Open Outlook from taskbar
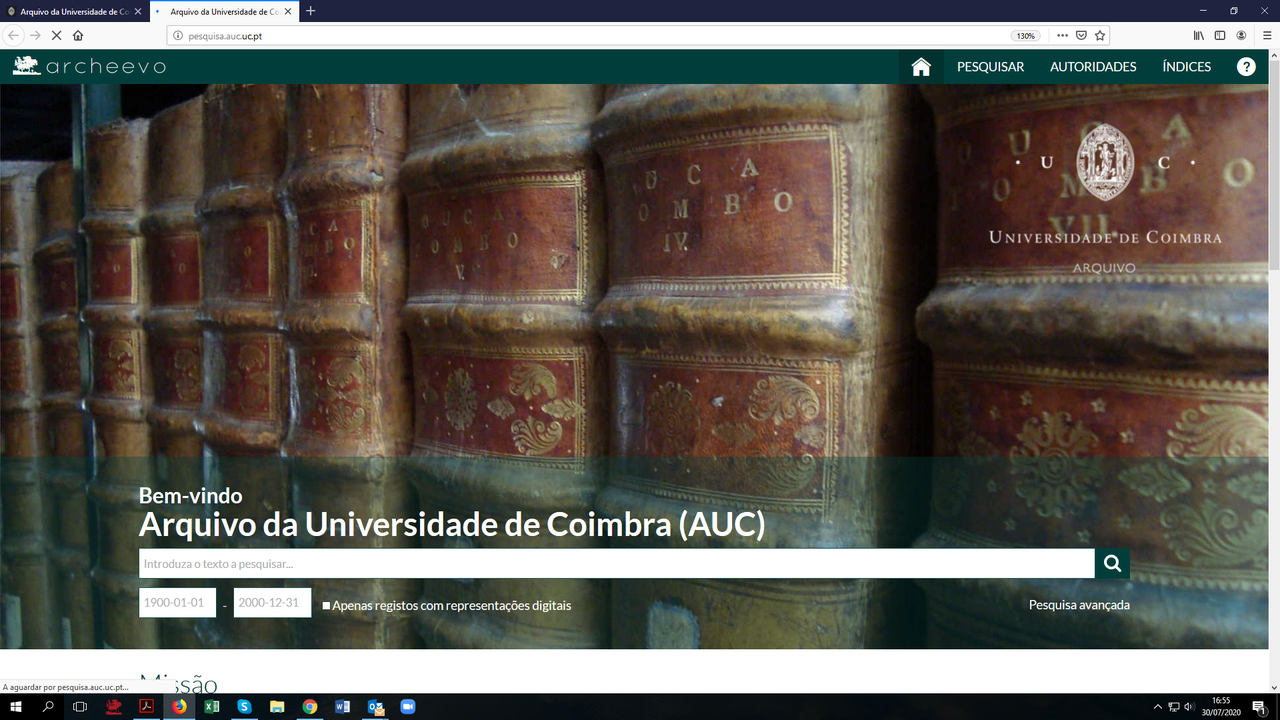Screen dimensions: 1280x720 (x=375, y=707)
